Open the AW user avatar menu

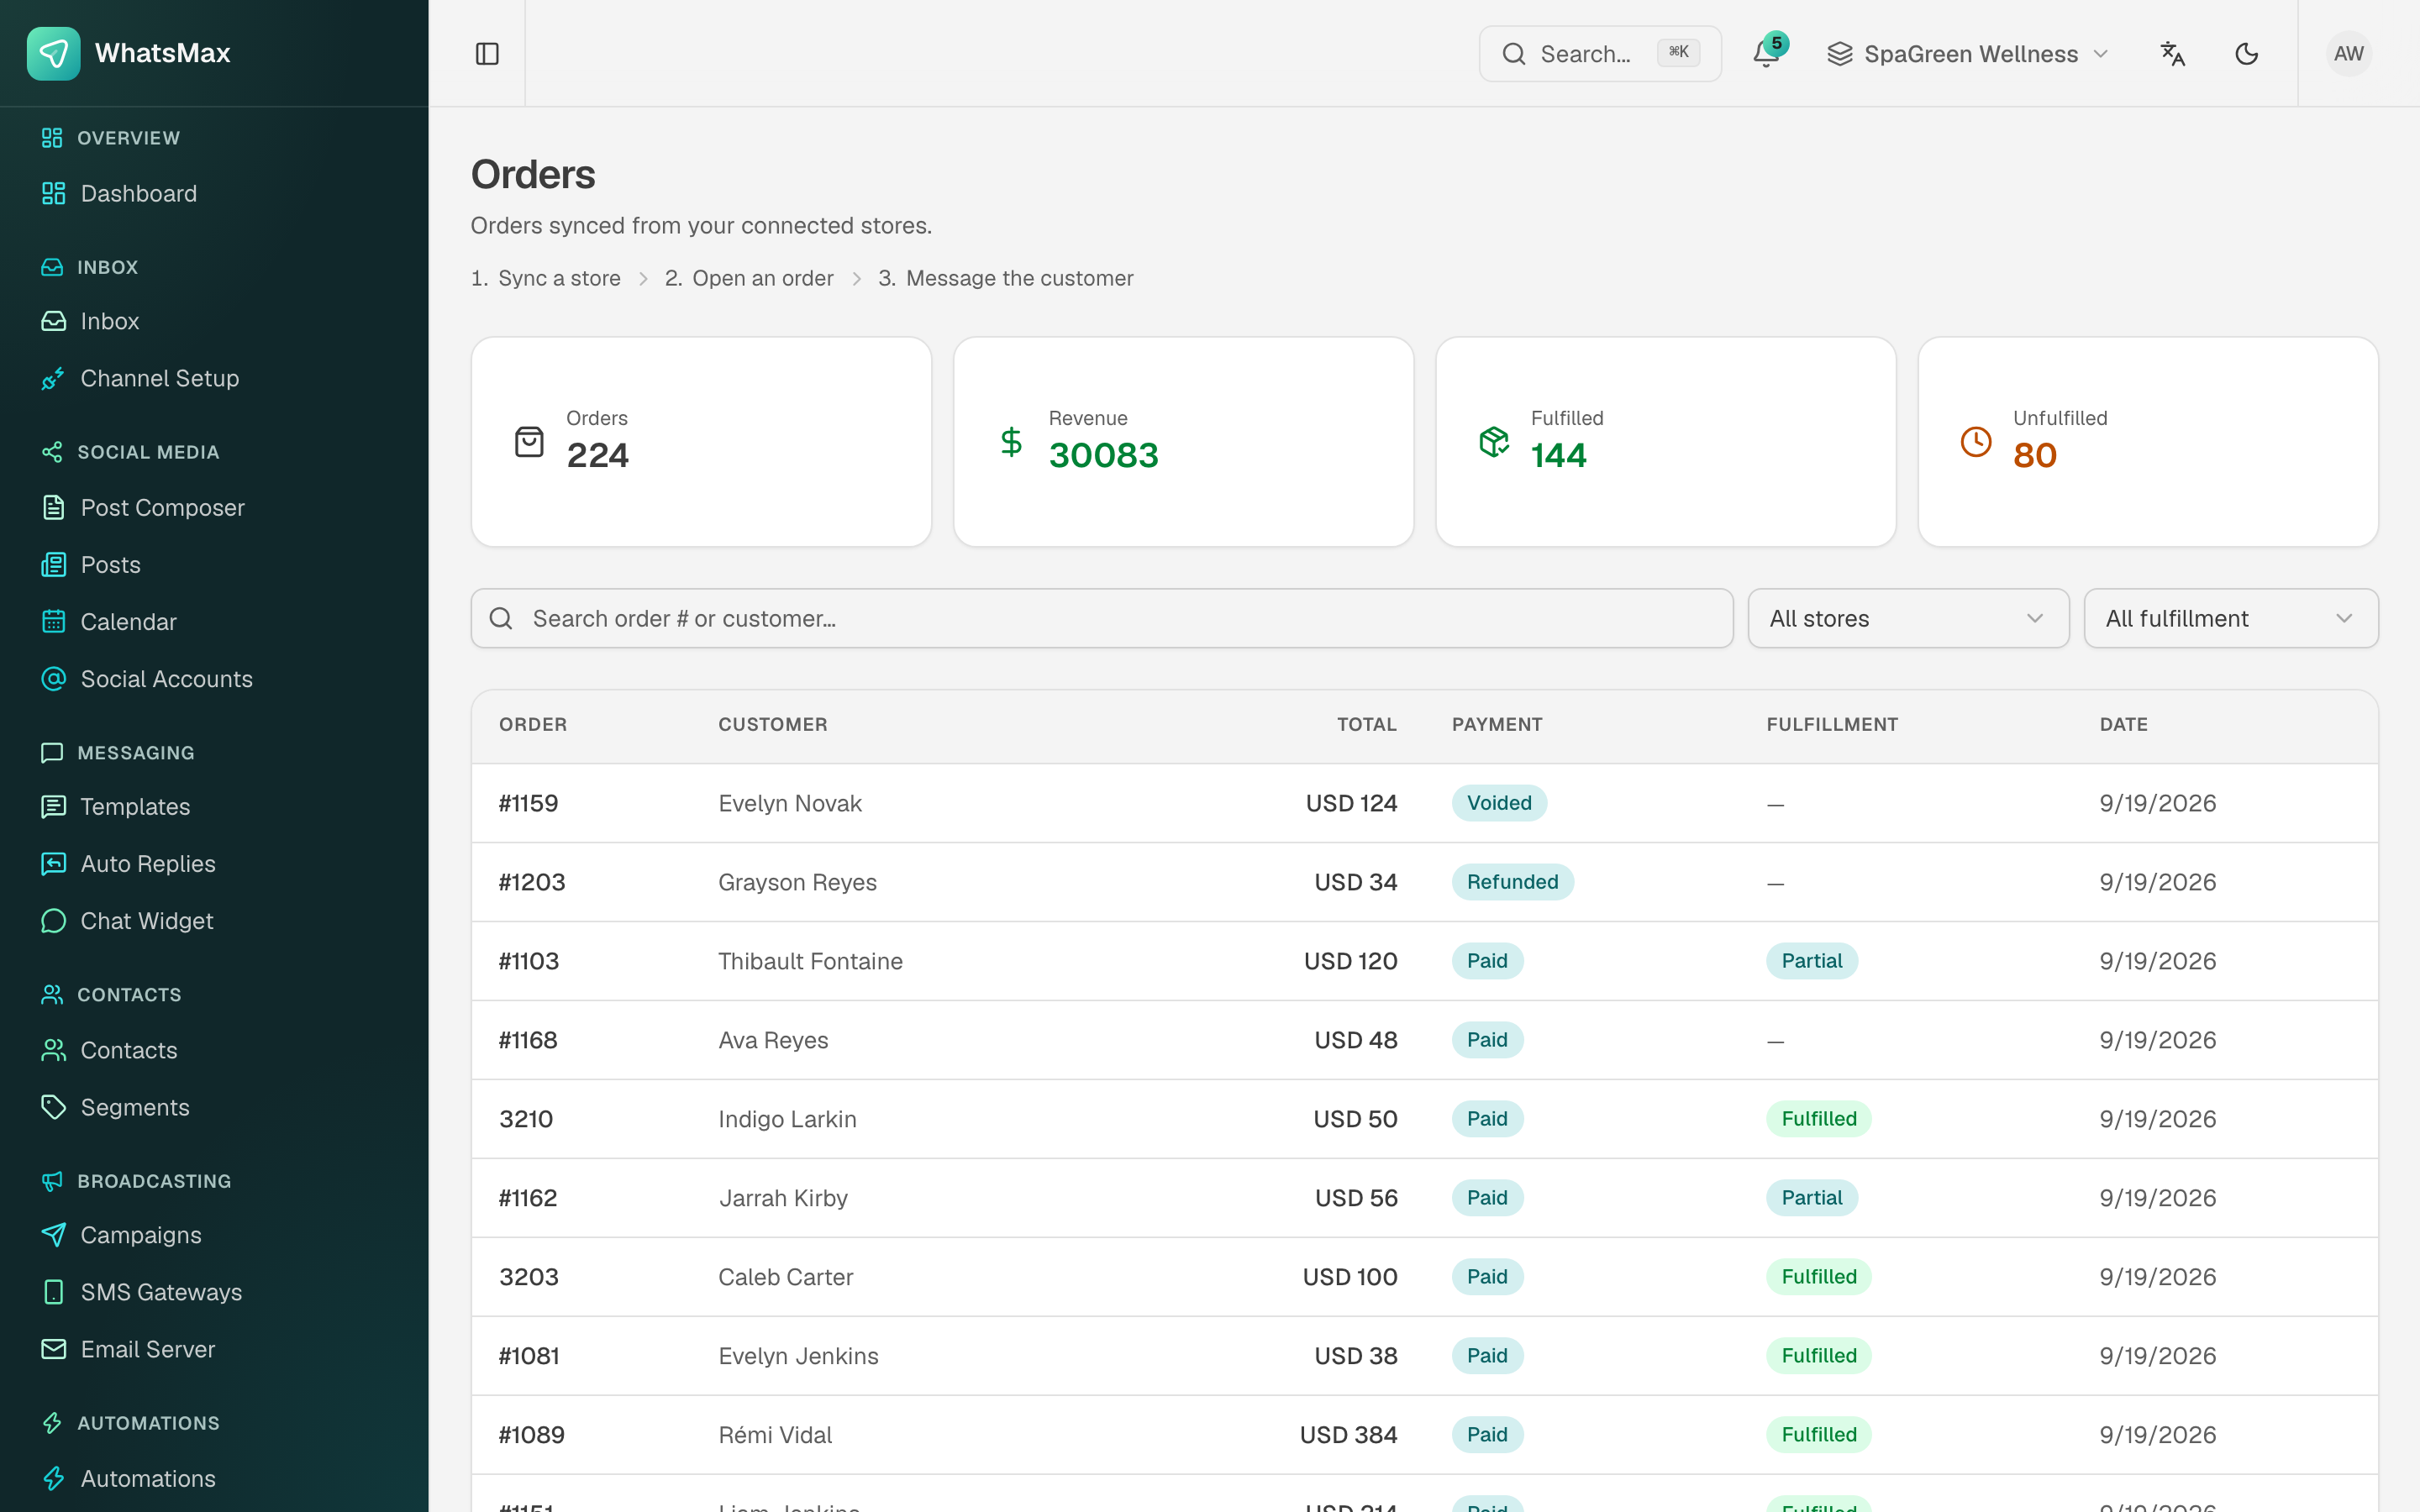click(x=2348, y=54)
